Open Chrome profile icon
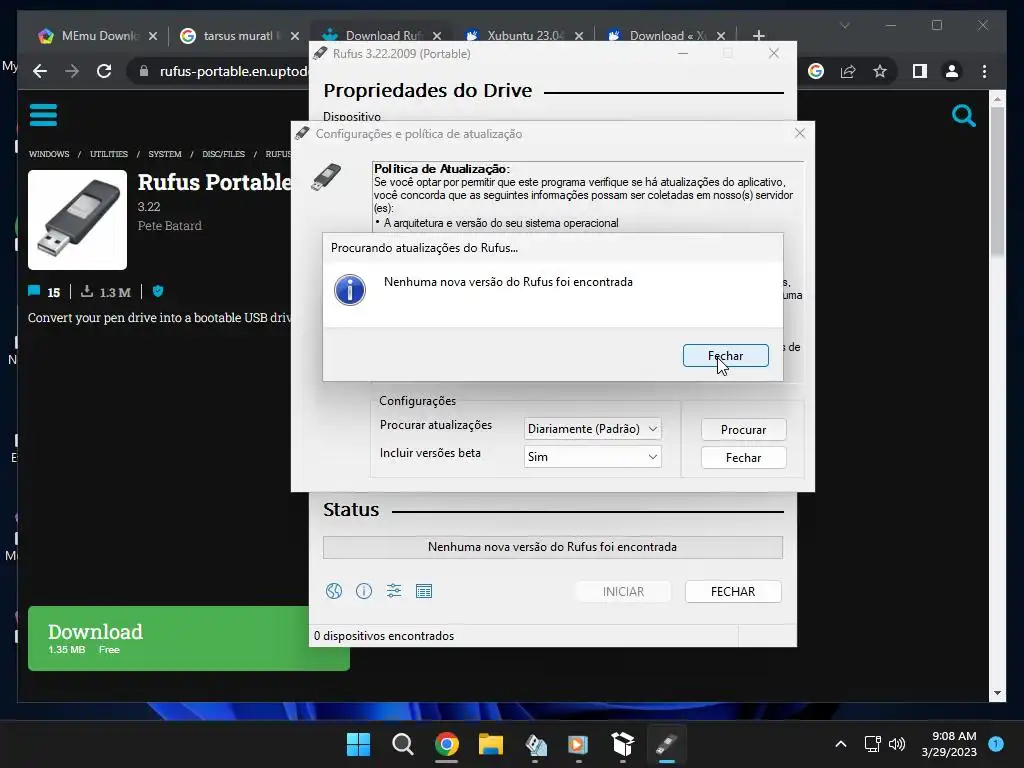Image resolution: width=1024 pixels, height=768 pixels. pyautogui.click(x=952, y=71)
